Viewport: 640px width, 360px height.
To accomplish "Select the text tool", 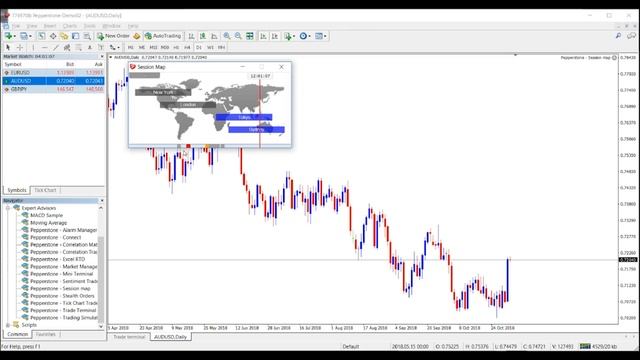I will (90, 48).
